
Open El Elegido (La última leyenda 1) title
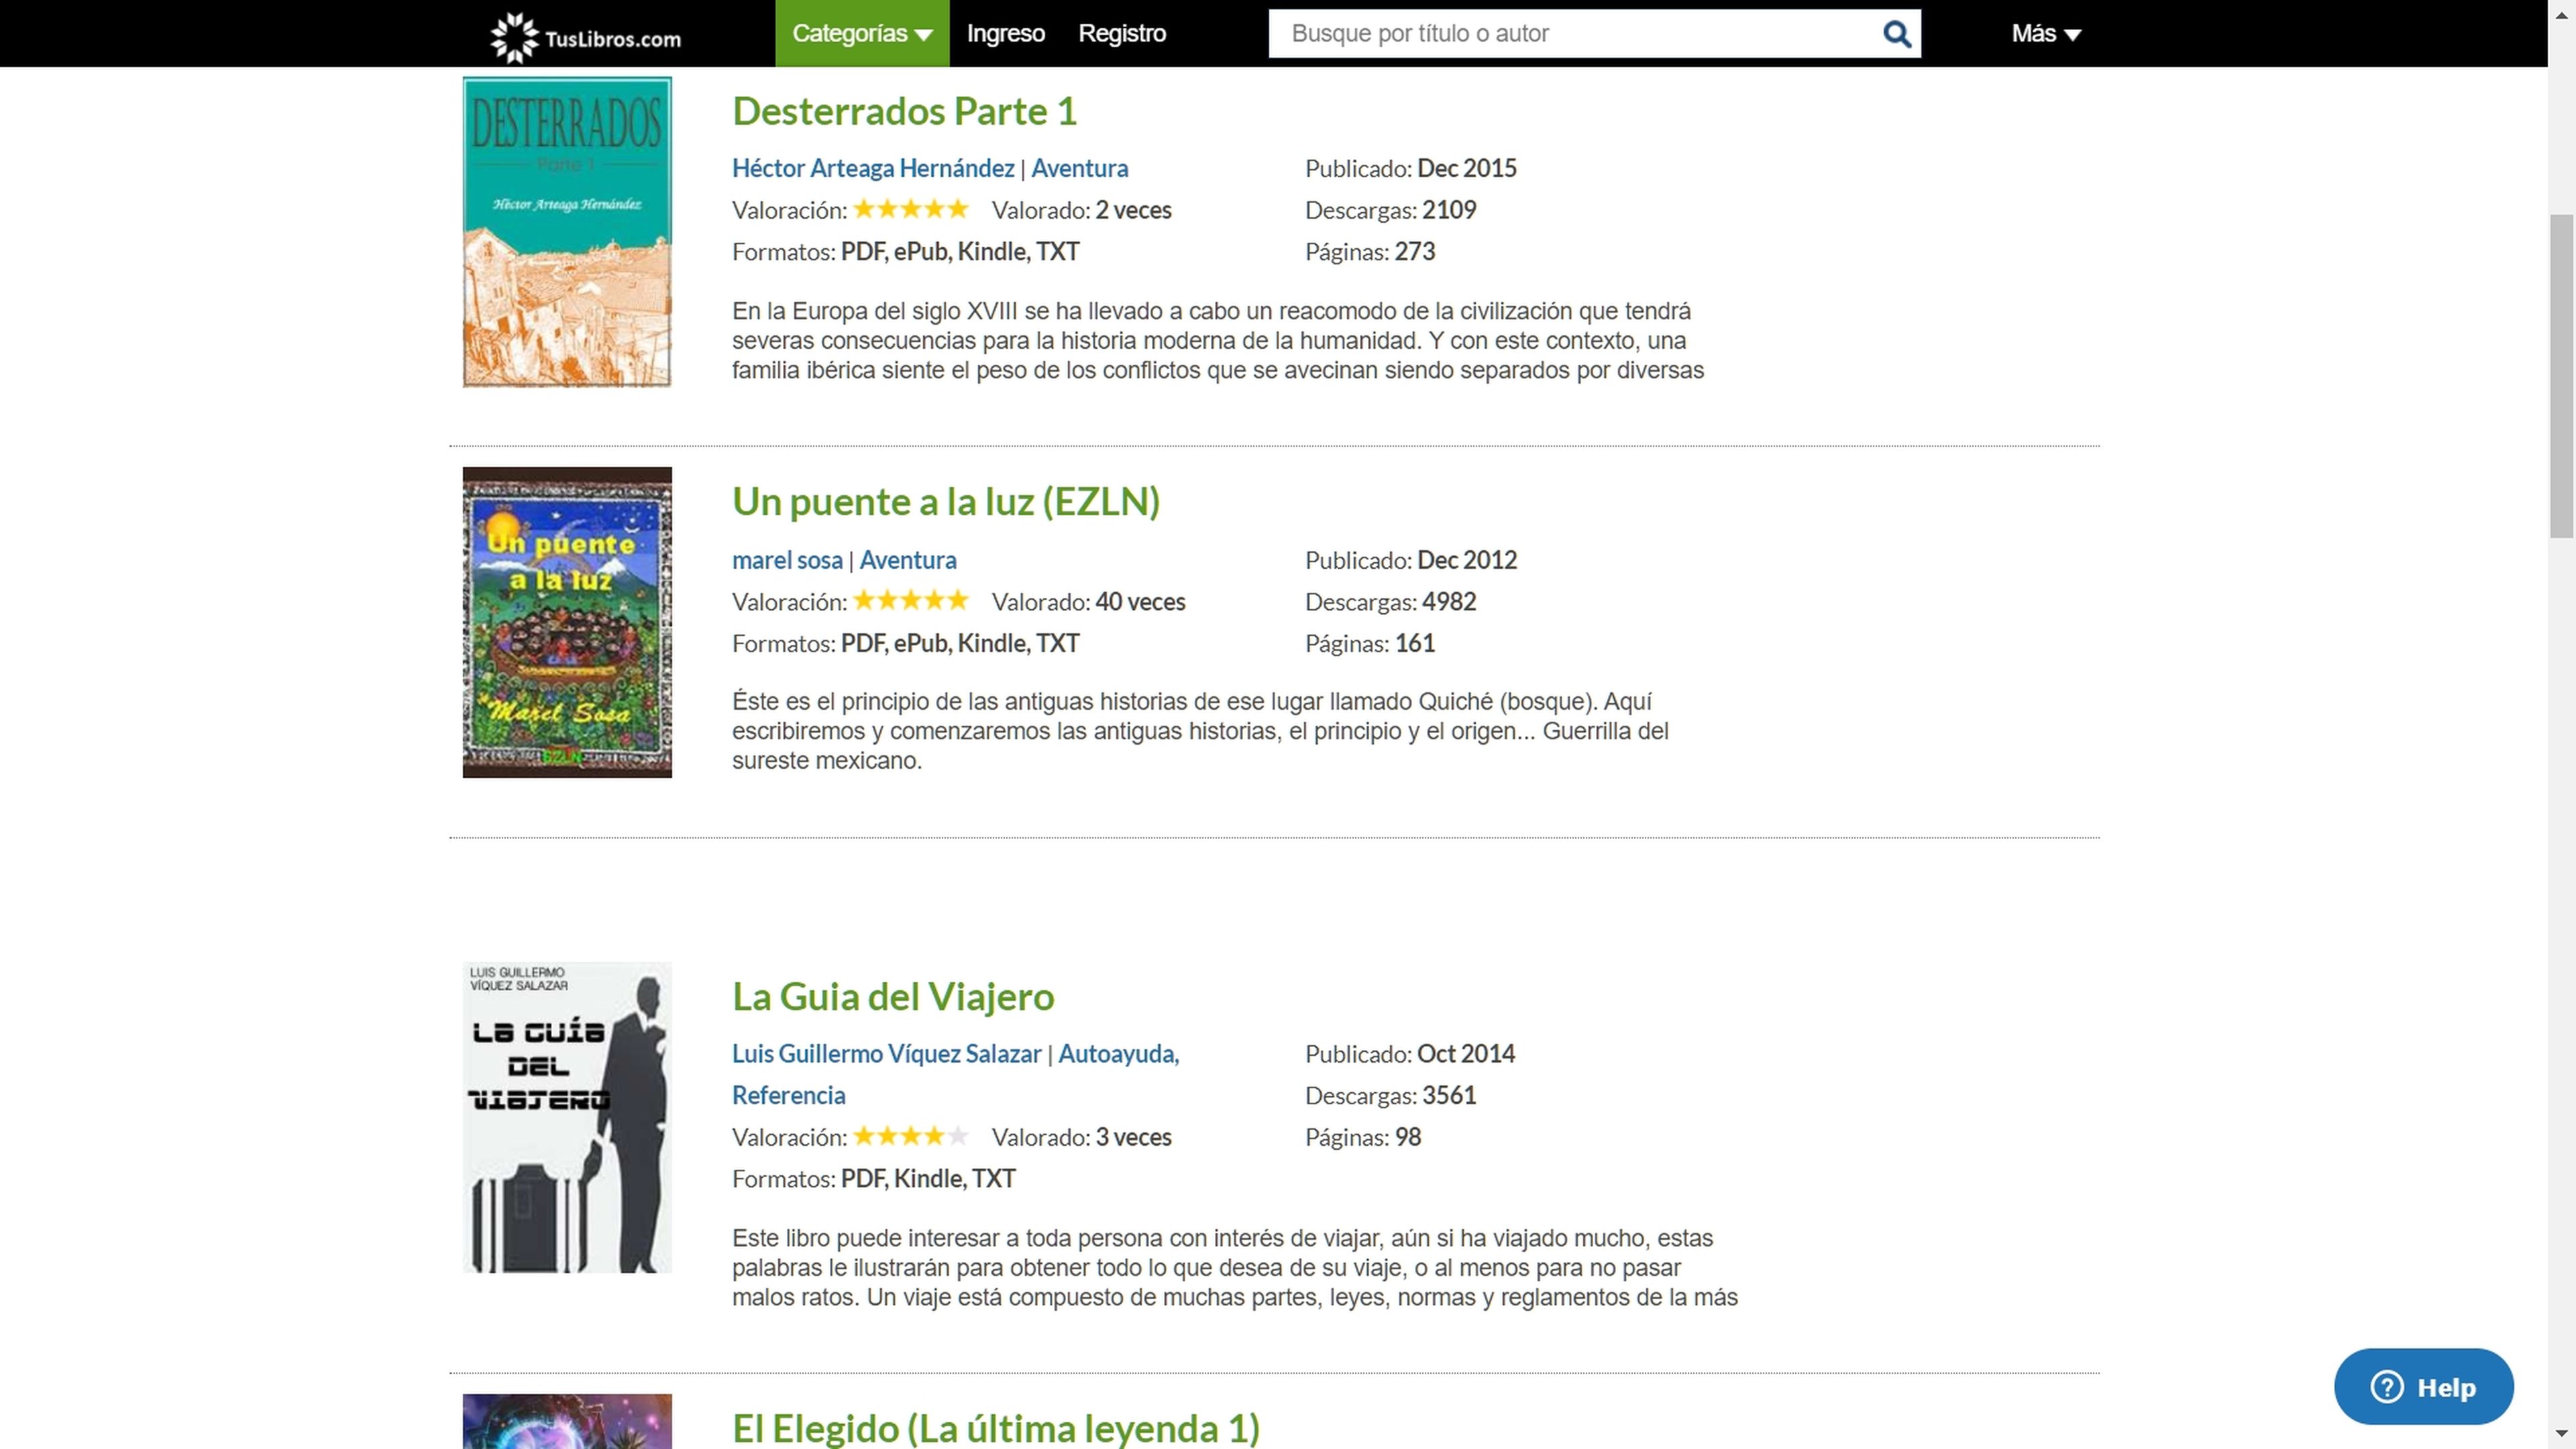(x=995, y=1428)
